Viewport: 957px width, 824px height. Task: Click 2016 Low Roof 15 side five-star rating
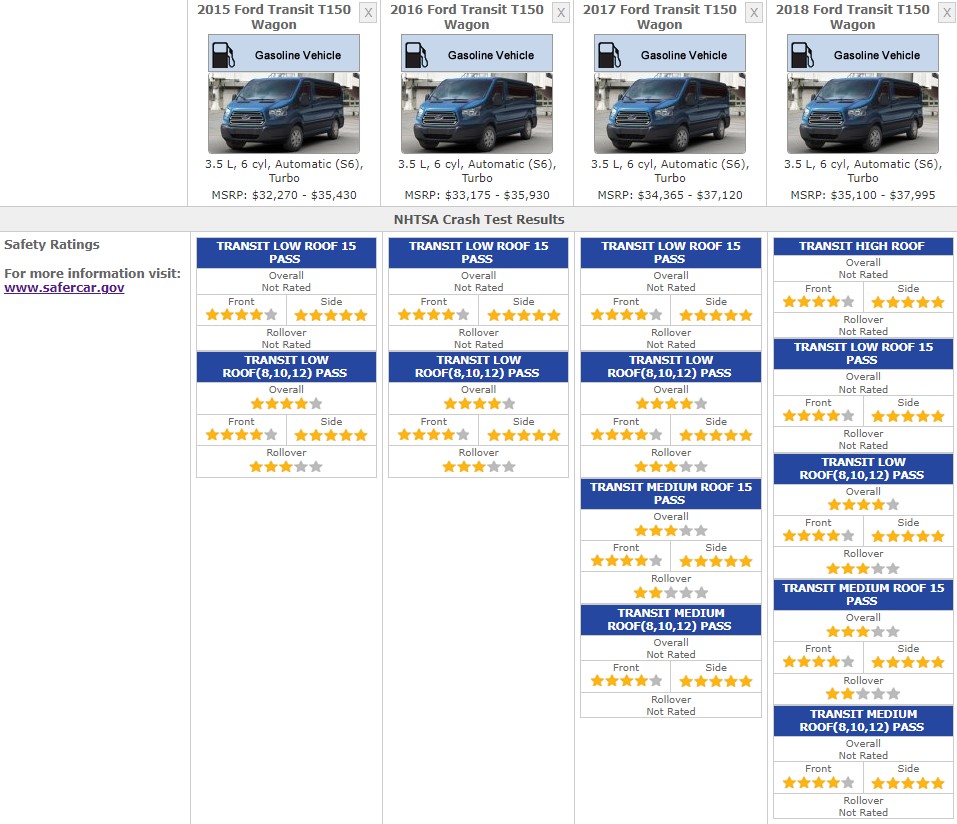pyautogui.click(x=524, y=316)
